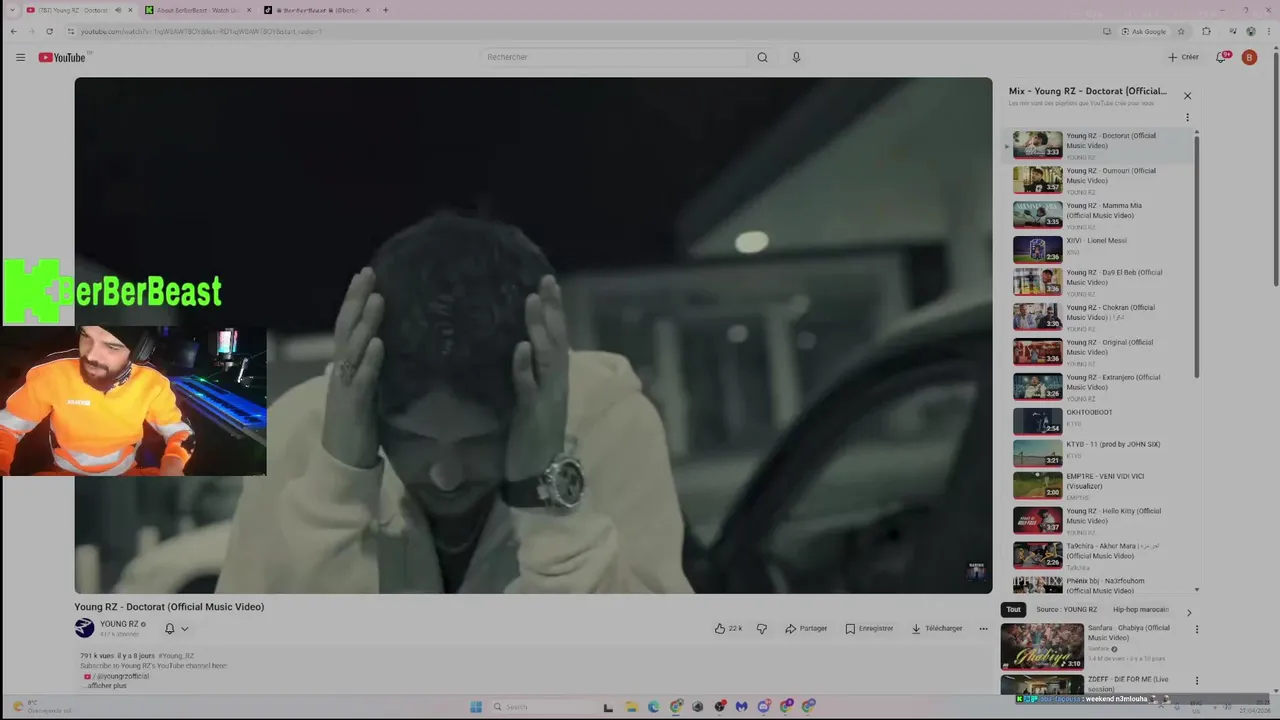
Task: Play XIIVI - Lionel Messi from playlist
Action: (x=1099, y=248)
